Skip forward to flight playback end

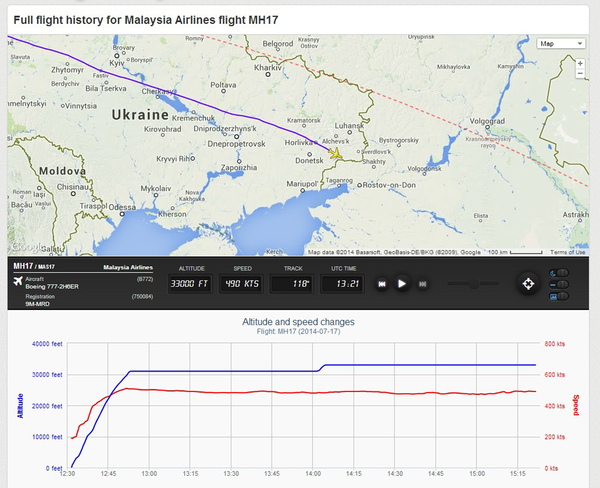422,284
